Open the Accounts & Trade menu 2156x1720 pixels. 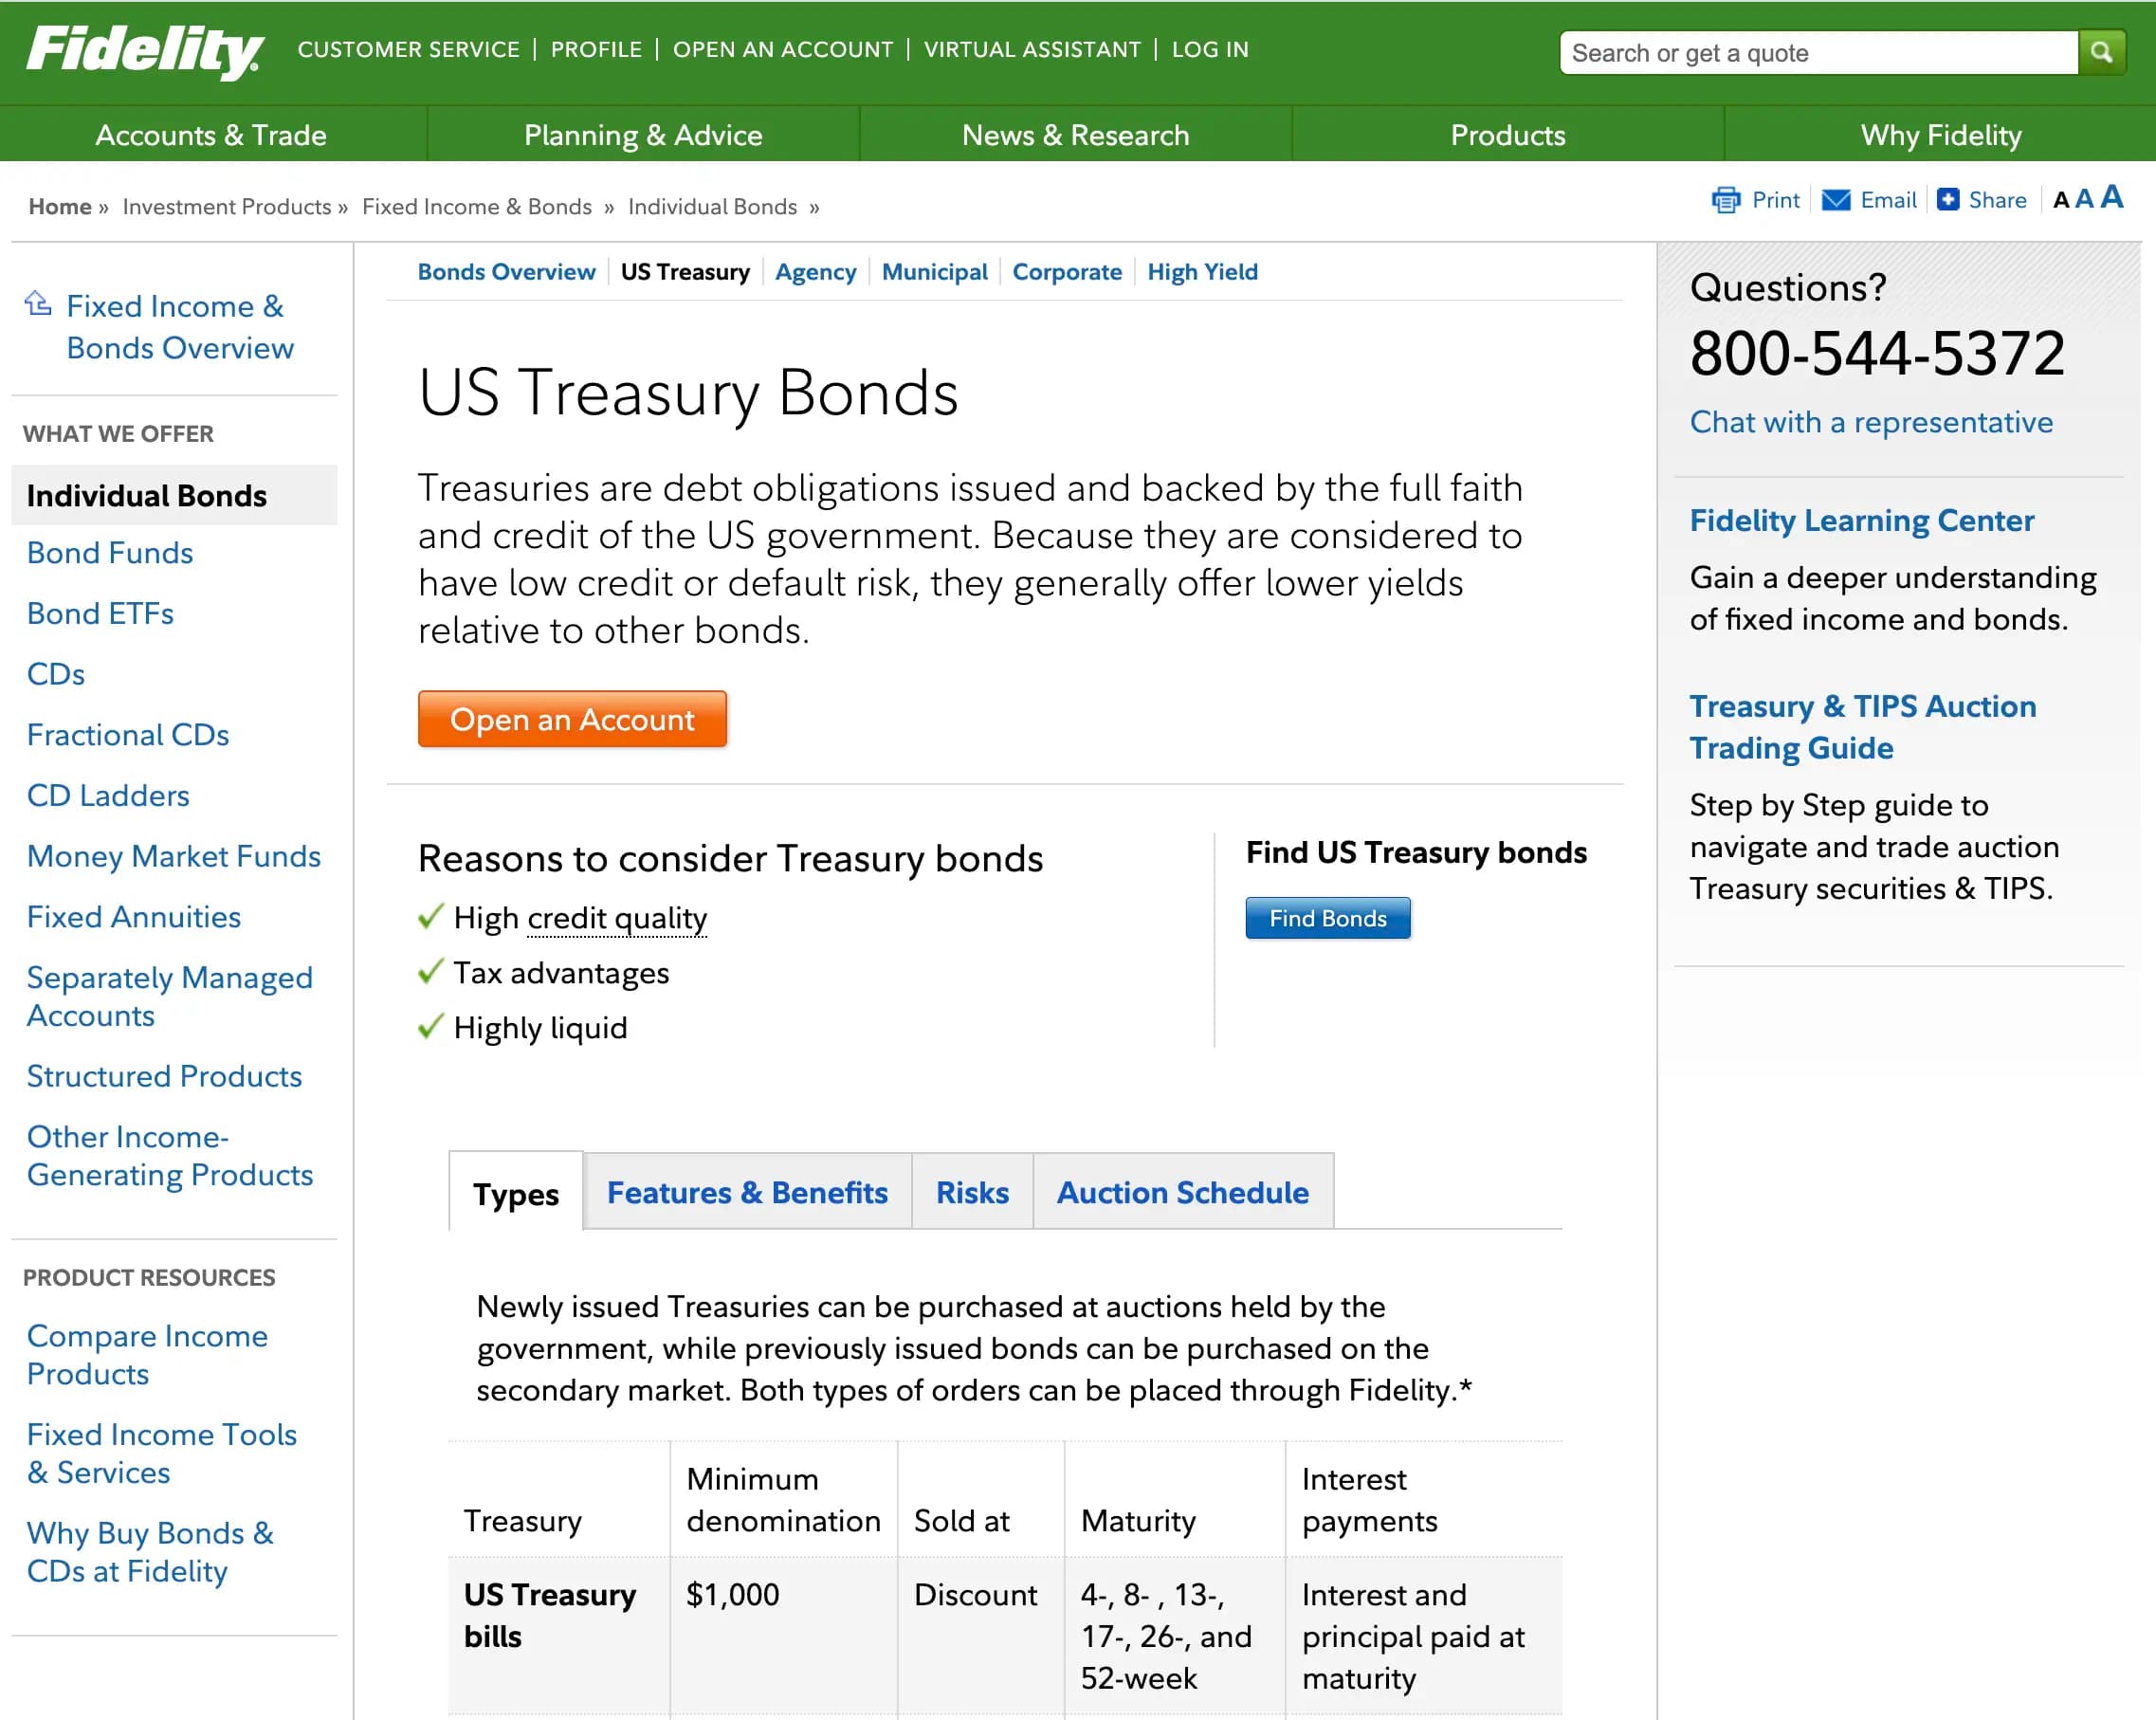tap(211, 135)
